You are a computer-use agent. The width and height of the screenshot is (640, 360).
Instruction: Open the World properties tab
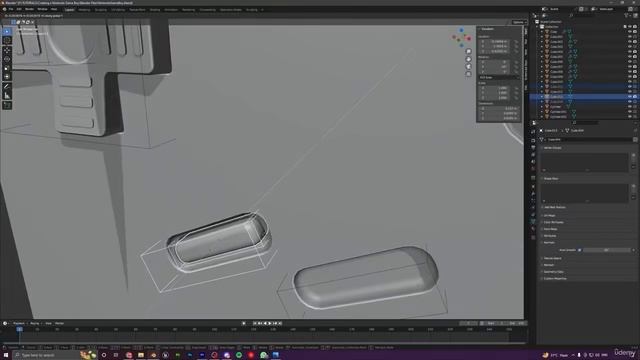tap(533, 169)
